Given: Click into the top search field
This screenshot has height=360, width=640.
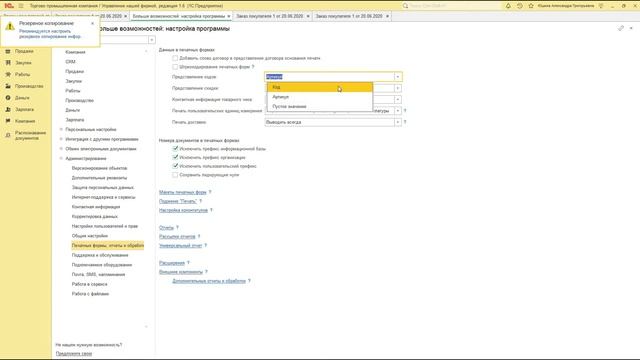Looking at the screenshot, I should [453, 6].
